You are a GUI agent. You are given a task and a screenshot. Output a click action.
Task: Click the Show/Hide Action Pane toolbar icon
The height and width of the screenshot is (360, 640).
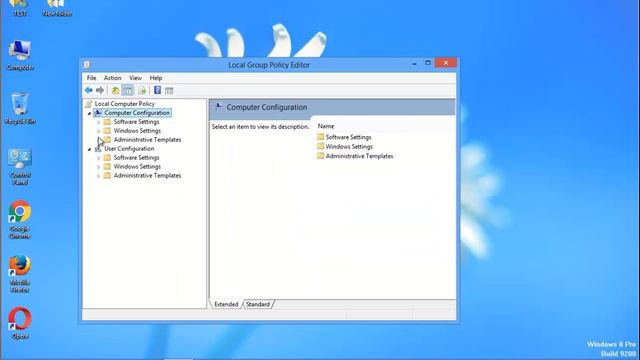pos(169,90)
